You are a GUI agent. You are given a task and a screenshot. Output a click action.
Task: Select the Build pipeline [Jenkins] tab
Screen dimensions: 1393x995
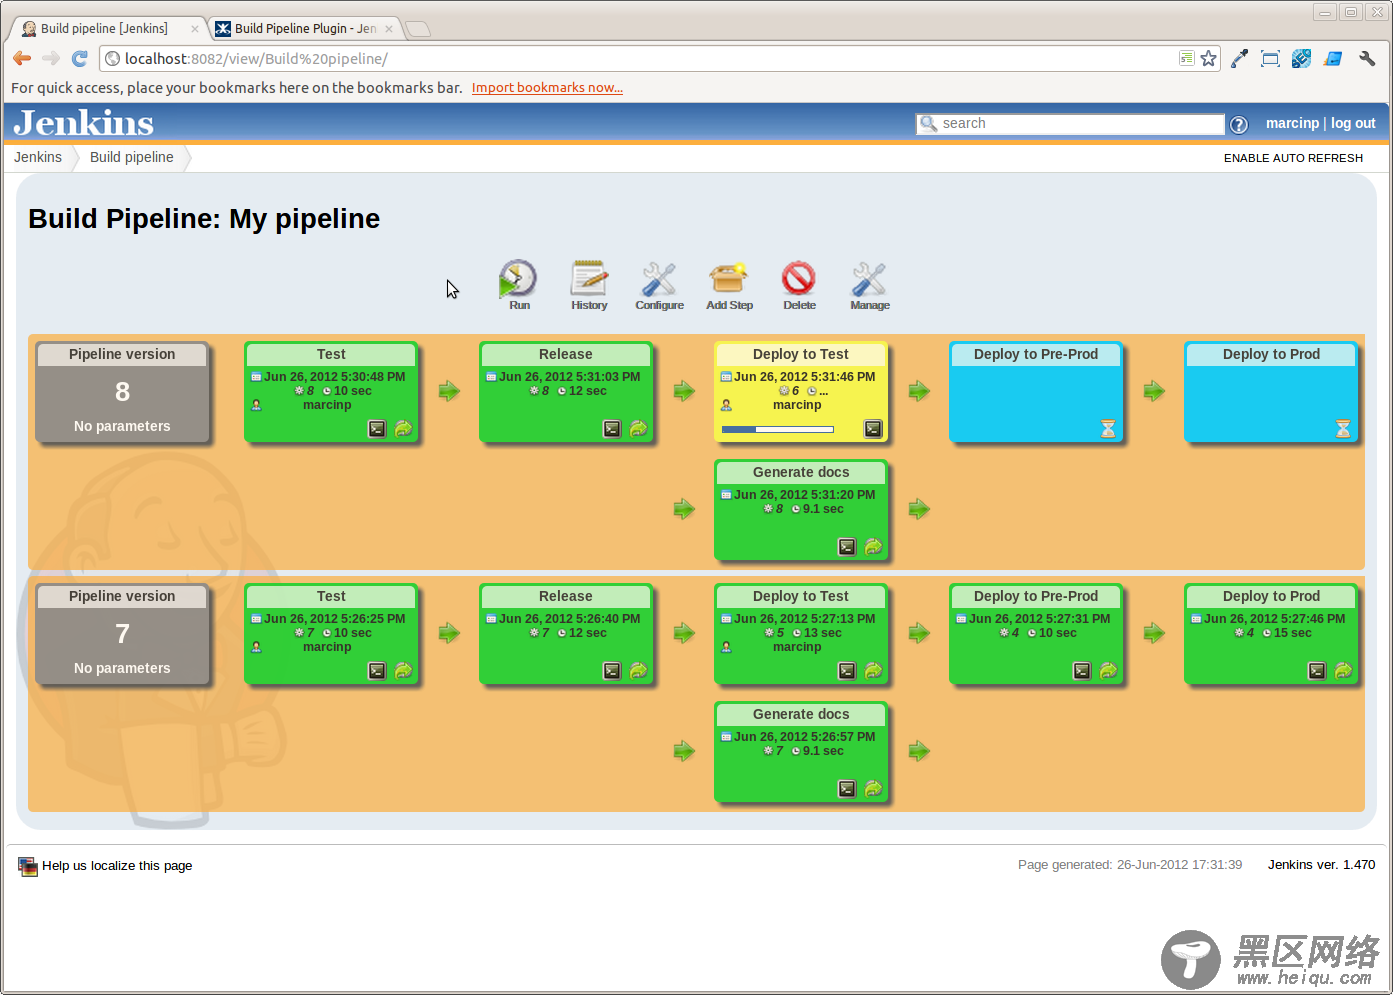[108, 28]
